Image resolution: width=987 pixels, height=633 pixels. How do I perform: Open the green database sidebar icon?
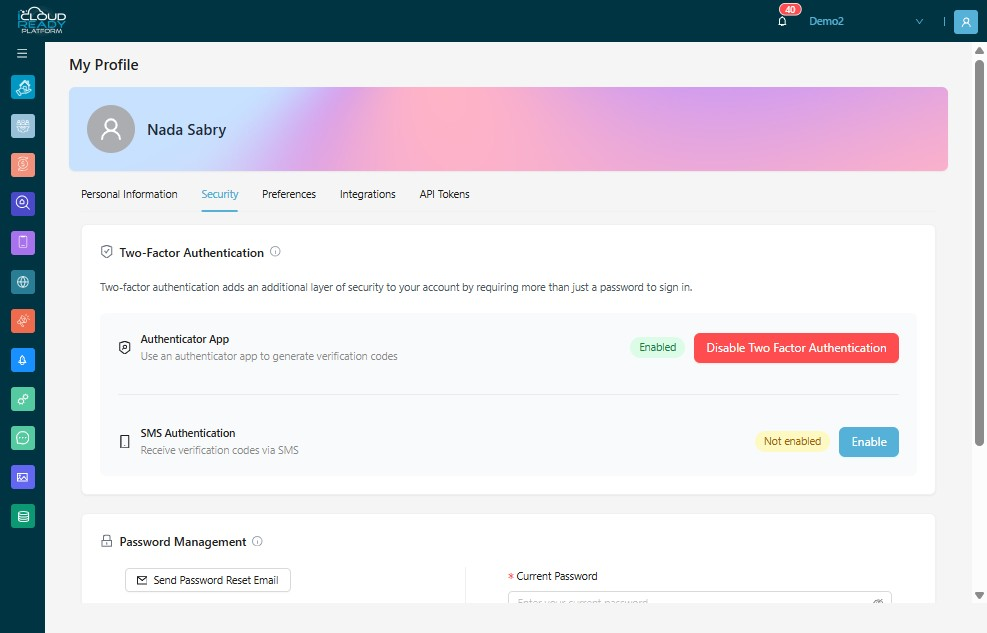tap(23, 517)
